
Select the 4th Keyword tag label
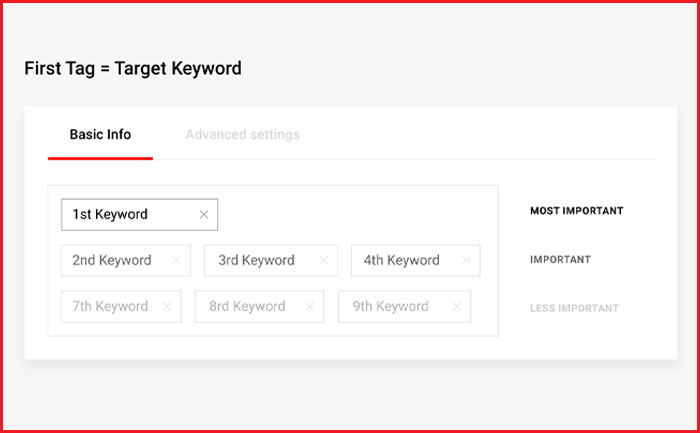point(402,261)
